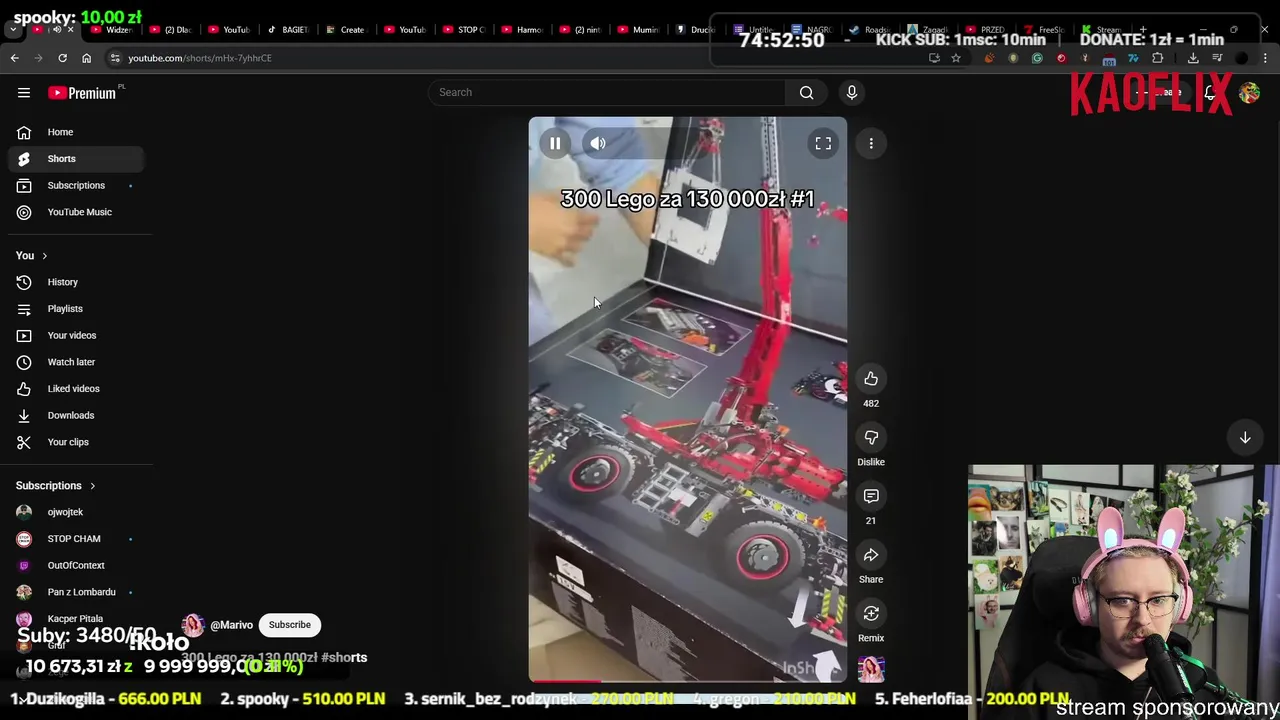
Task: Expand the Subscriptions section header
Action: tap(55, 486)
